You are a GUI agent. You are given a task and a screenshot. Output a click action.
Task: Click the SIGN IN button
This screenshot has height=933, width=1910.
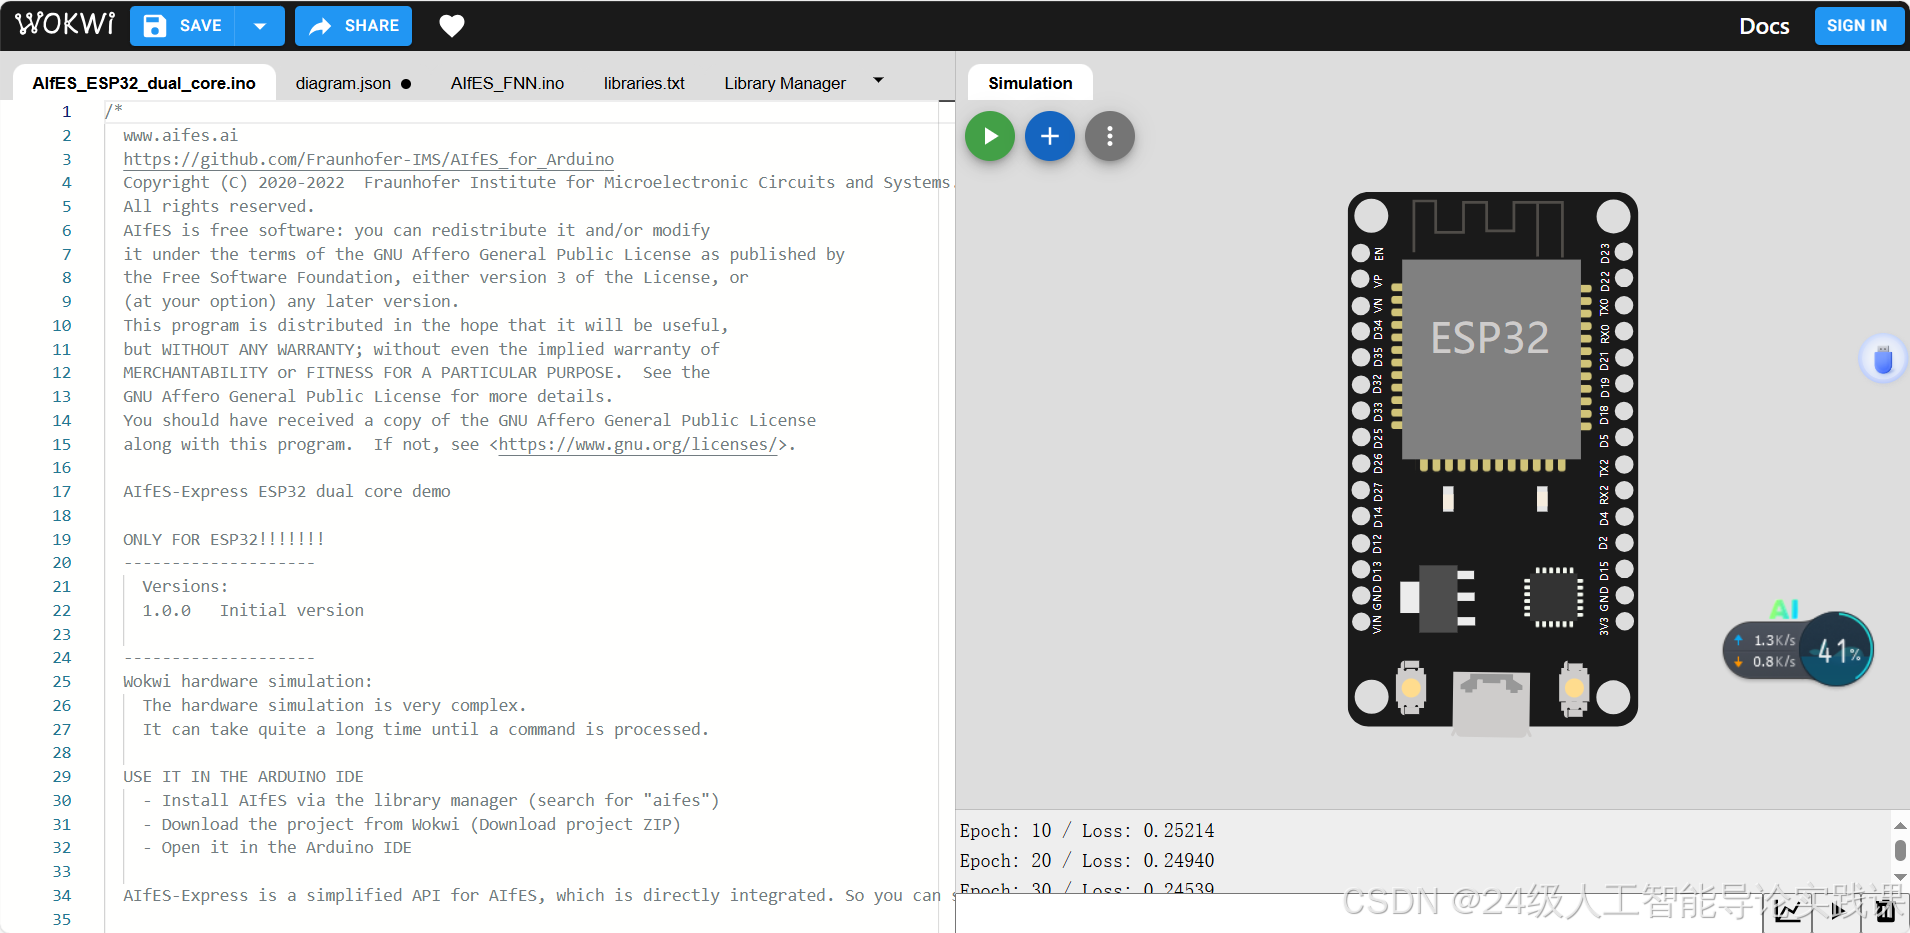point(1858,25)
